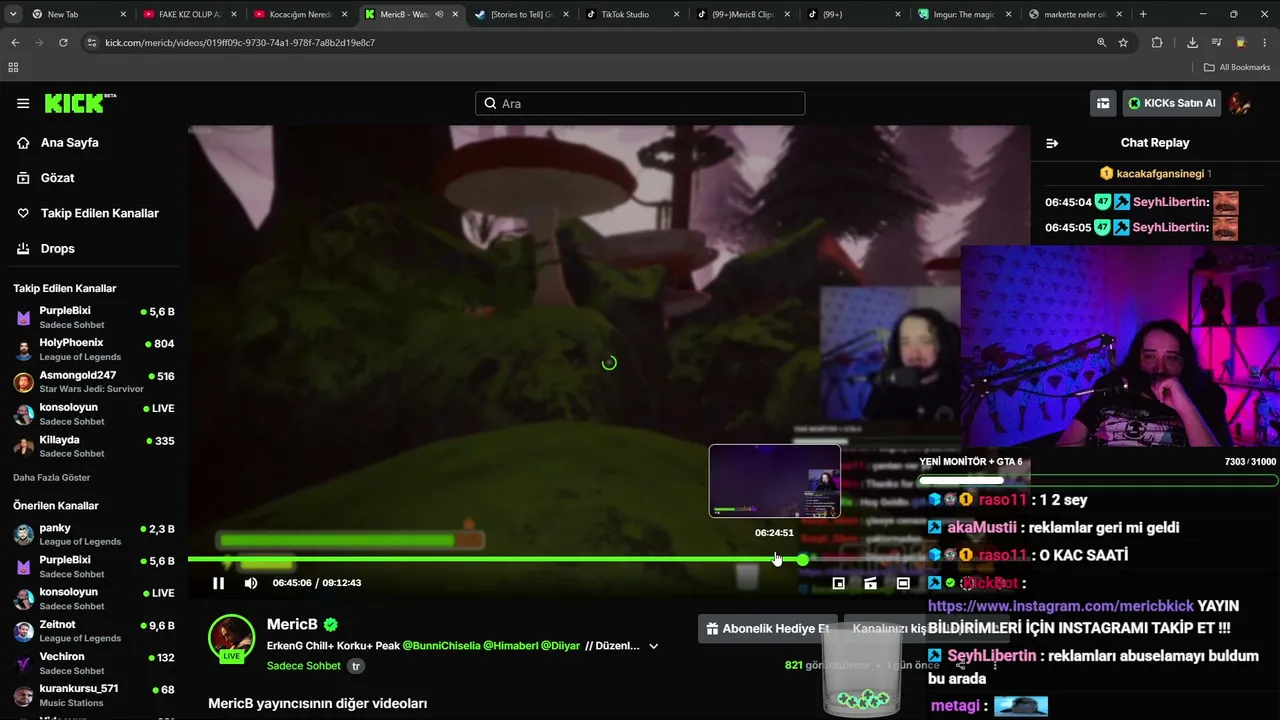Open a new browser tab
Image resolution: width=1280 pixels, height=720 pixels.
click(x=1143, y=14)
